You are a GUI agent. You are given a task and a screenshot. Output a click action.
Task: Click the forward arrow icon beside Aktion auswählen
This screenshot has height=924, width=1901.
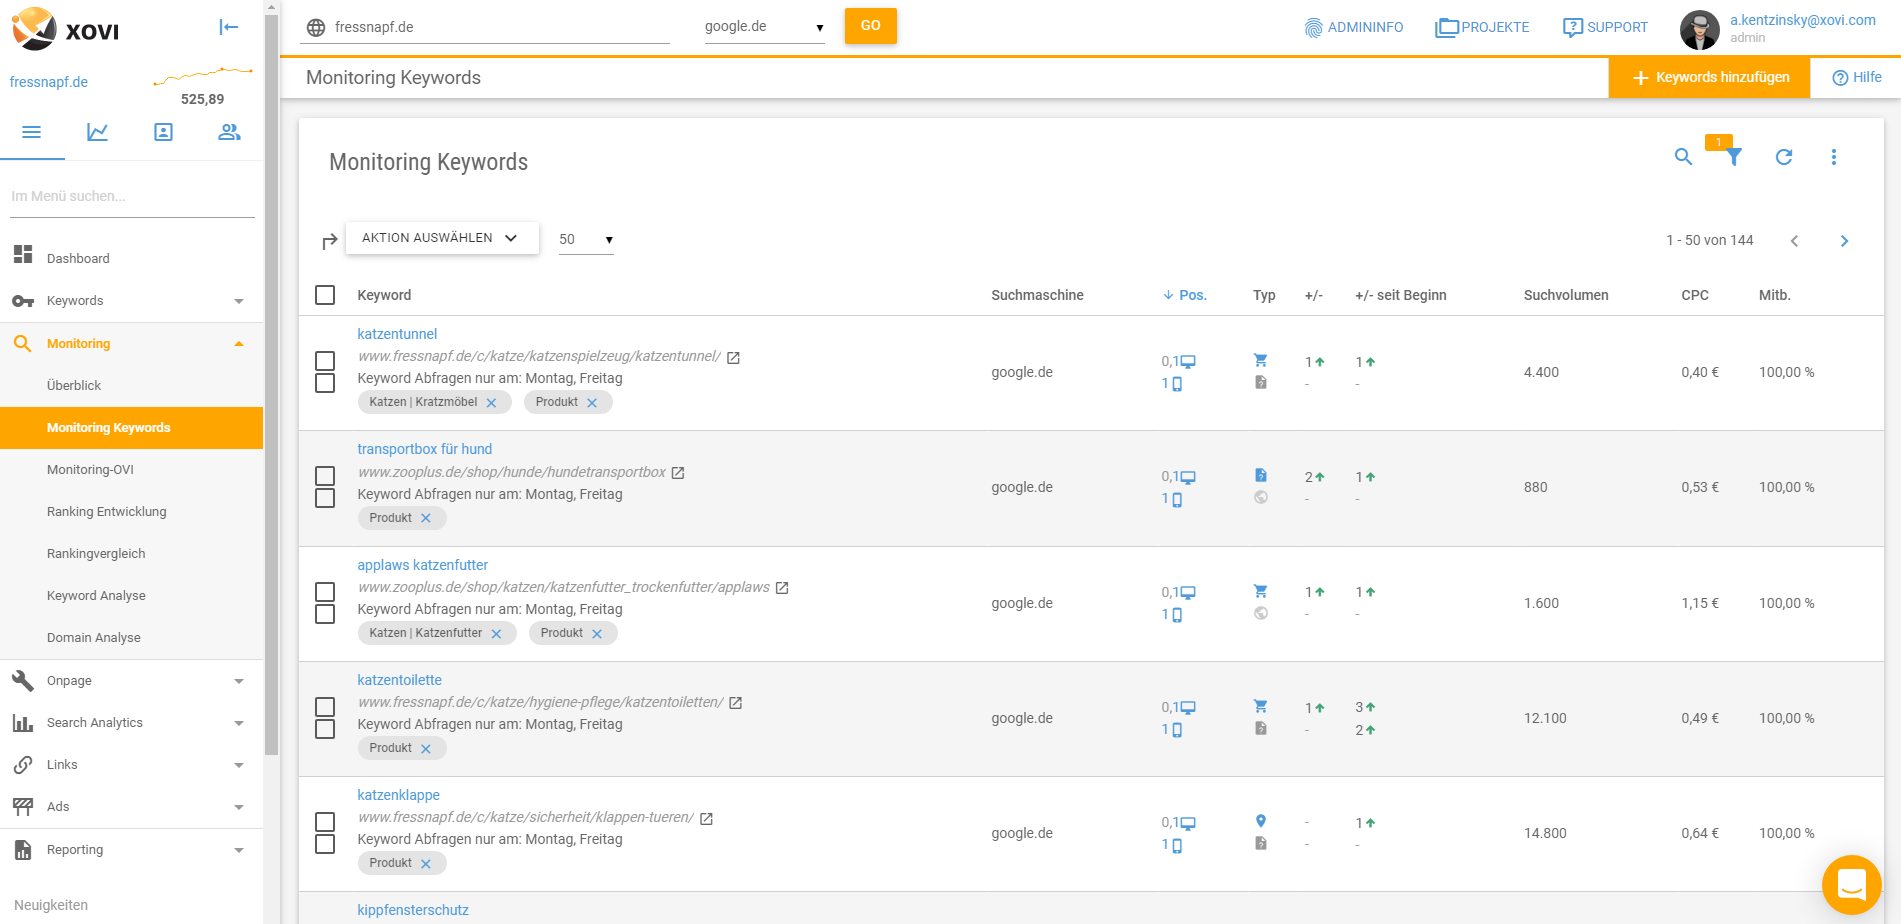330,241
